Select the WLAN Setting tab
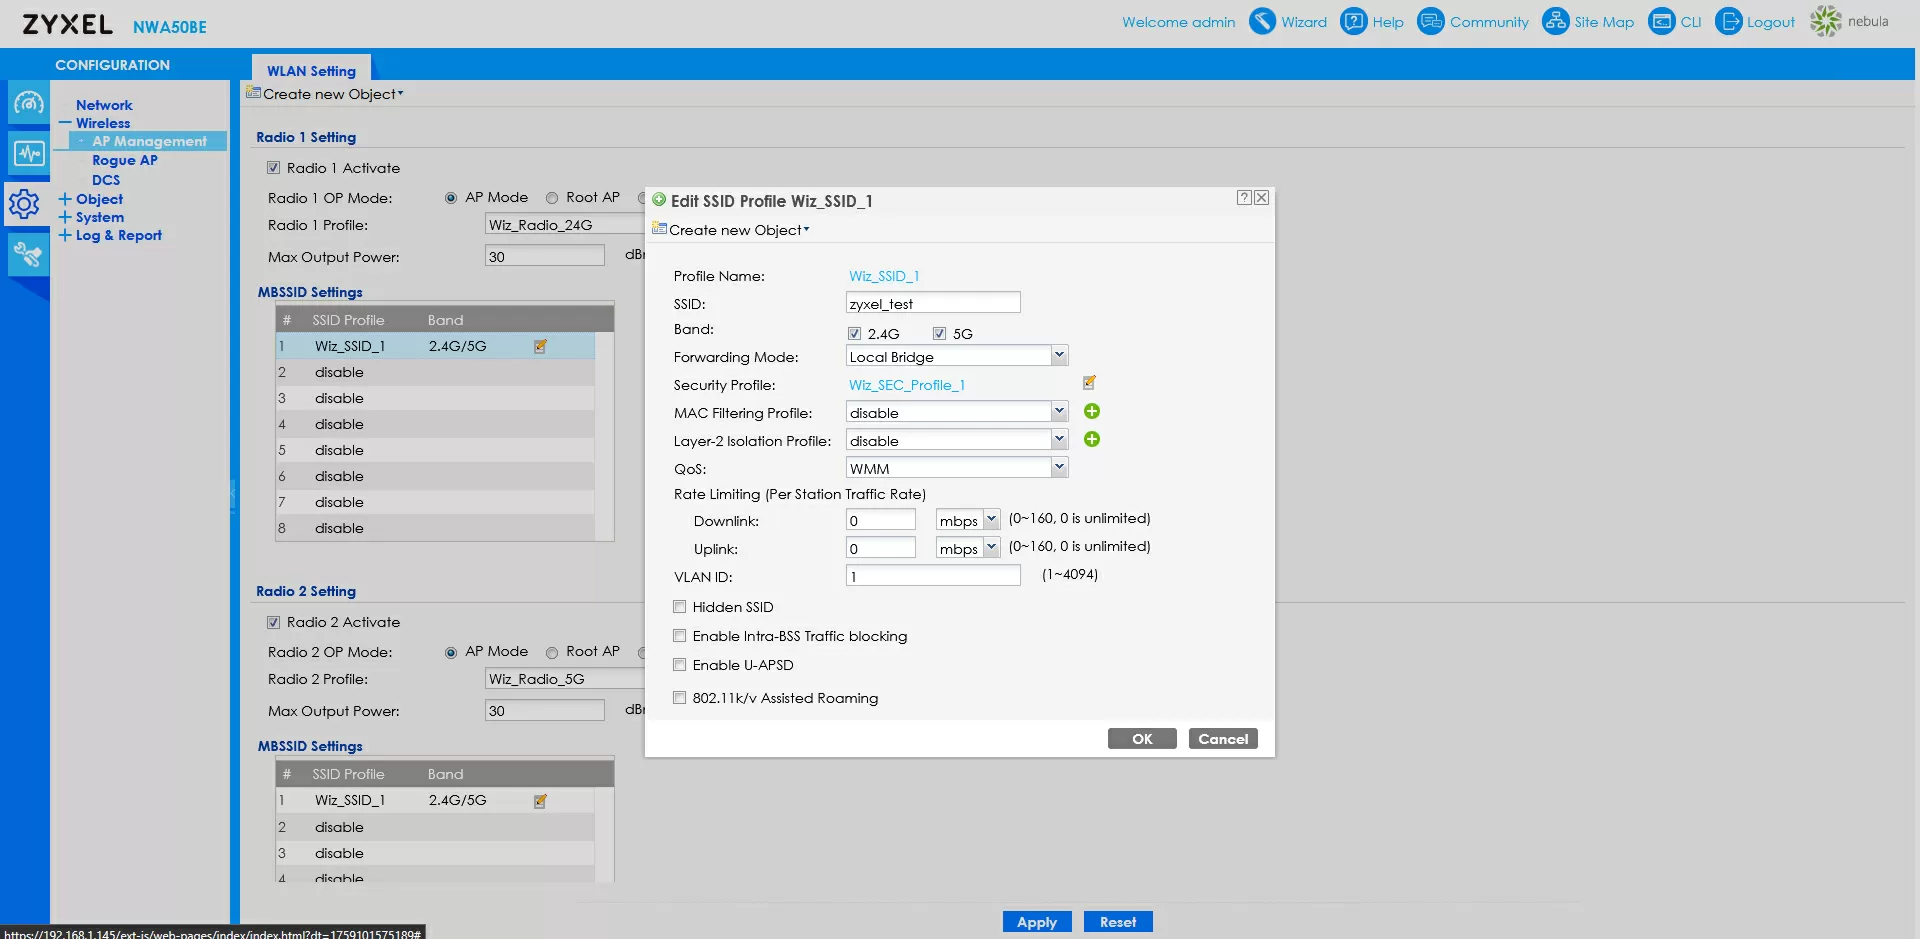Image resolution: width=1920 pixels, height=939 pixels. click(311, 70)
